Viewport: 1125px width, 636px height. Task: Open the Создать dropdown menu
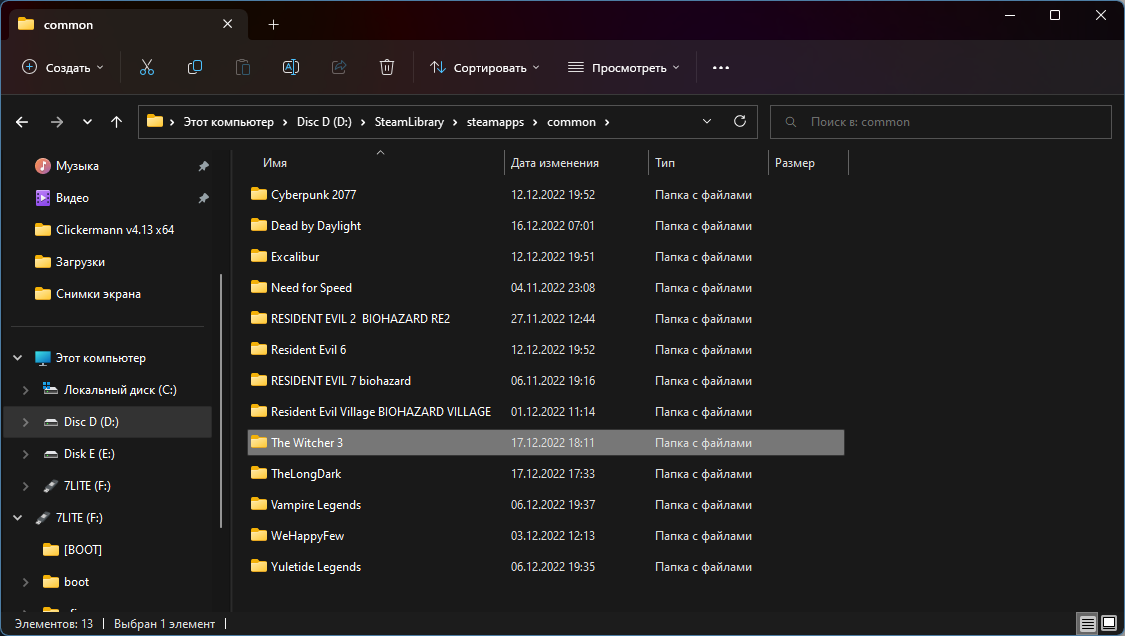(x=62, y=67)
